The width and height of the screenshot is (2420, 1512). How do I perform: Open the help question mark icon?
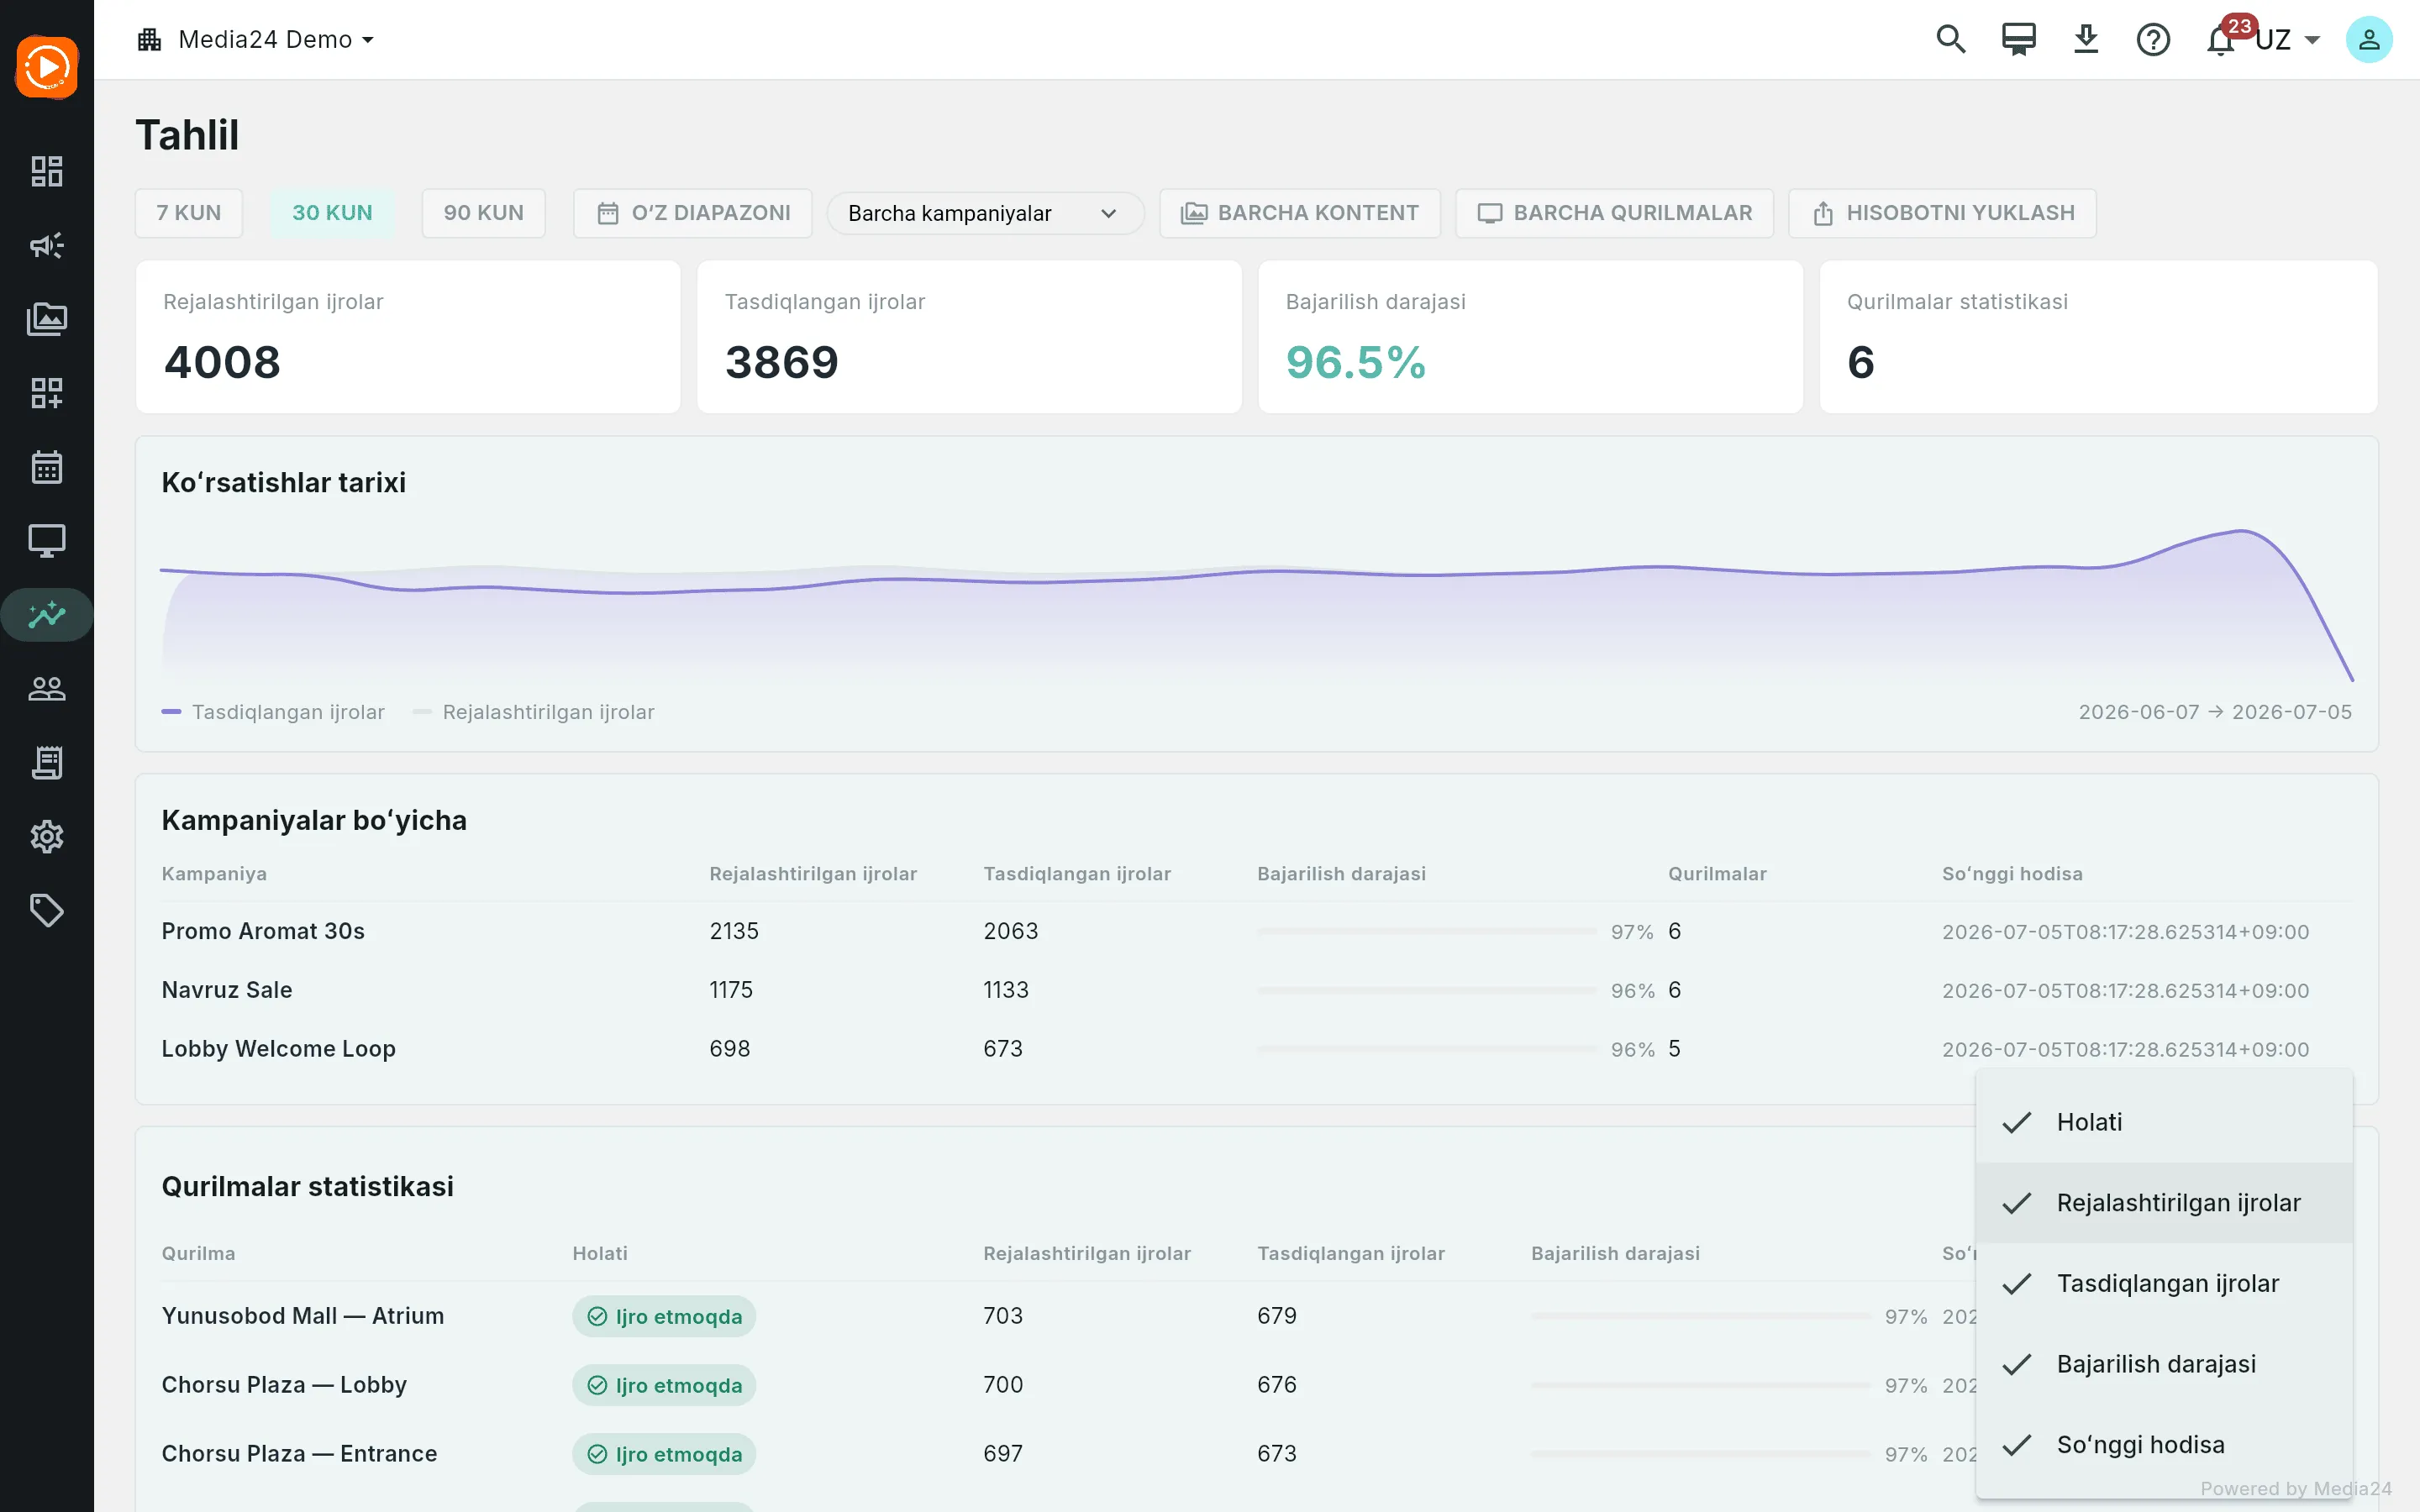(x=2152, y=40)
